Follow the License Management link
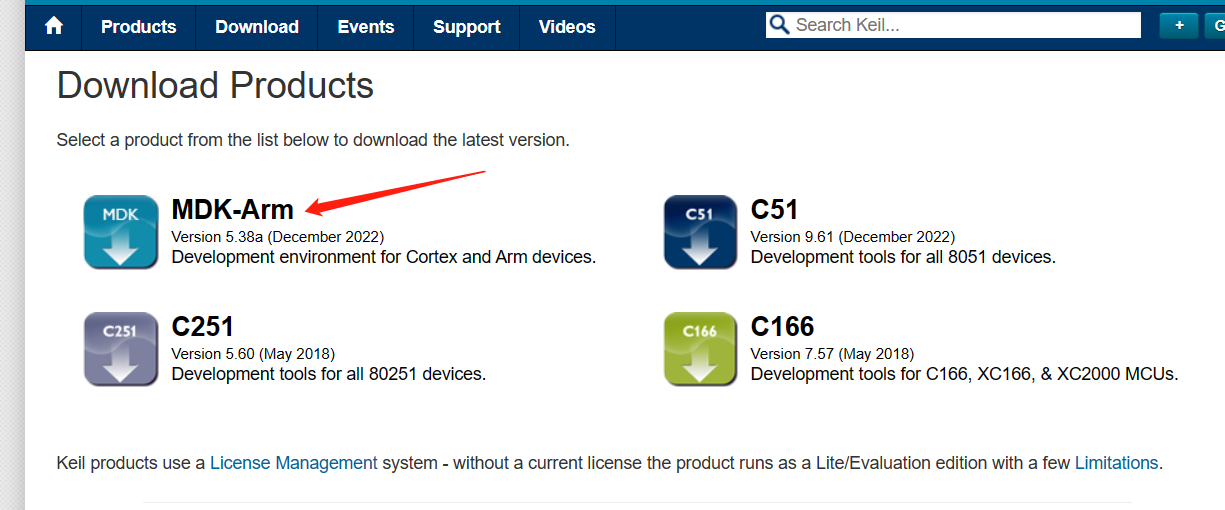The height and width of the screenshot is (510, 1225). (294, 463)
